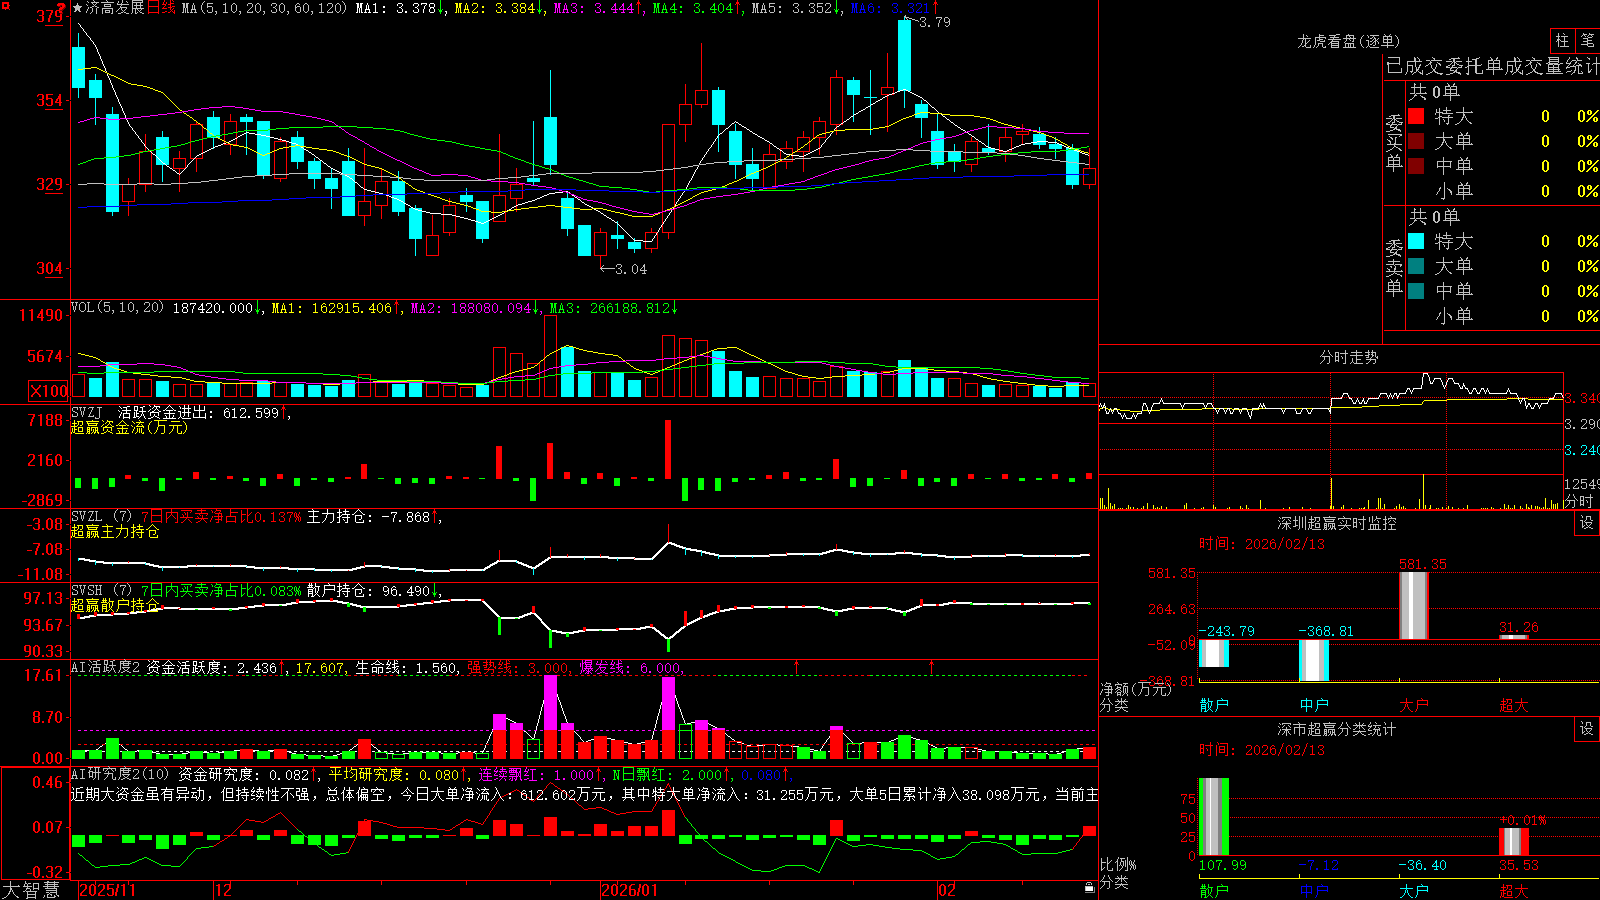The width and height of the screenshot is (1600, 900).
Task: Click the 爆发线: 6.000 label
Action: click(x=631, y=668)
